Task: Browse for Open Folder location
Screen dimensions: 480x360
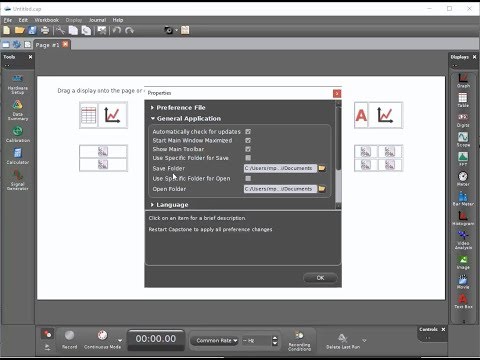Action: pyautogui.click(x=322, y=189)
